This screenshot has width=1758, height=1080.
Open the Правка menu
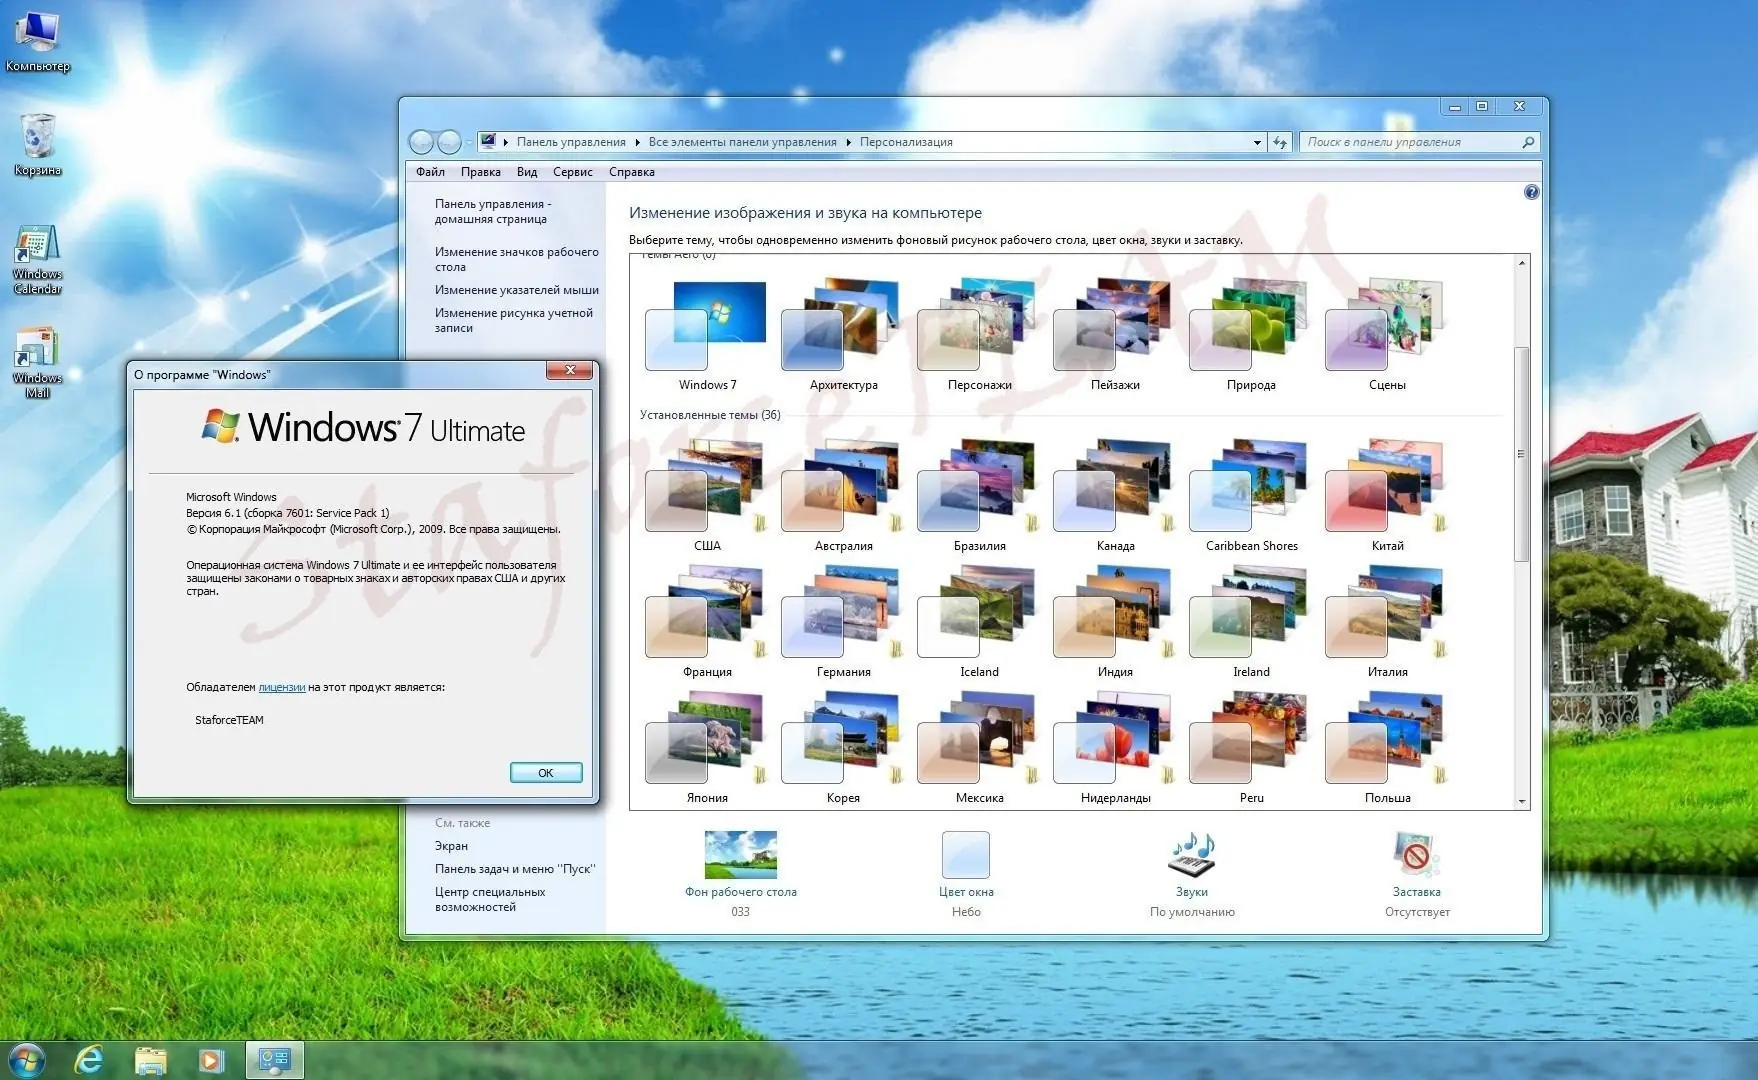[x=480, y=172]
